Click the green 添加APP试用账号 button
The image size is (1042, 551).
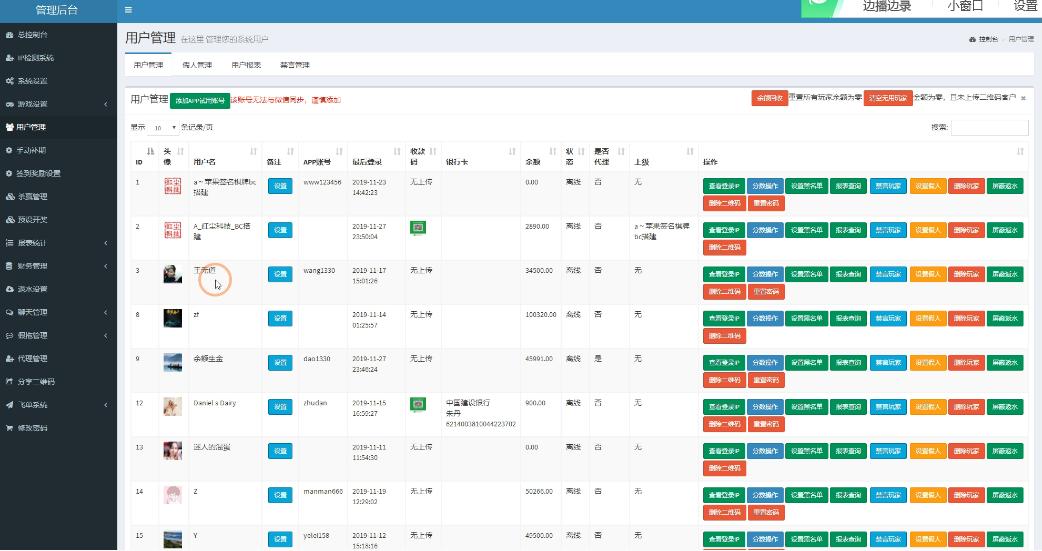point(199,100)
